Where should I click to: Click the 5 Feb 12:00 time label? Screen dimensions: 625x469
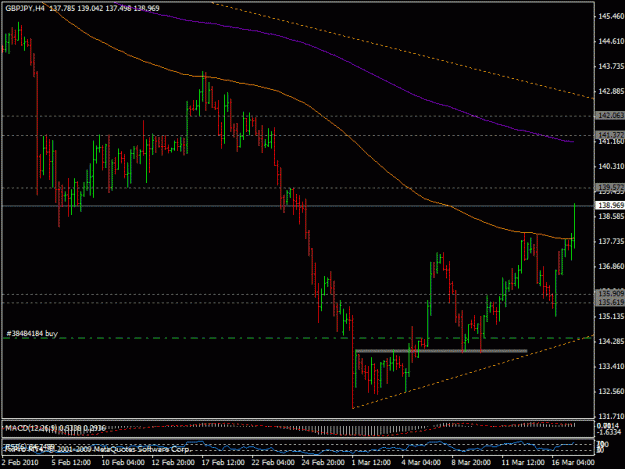pos(71,462)
